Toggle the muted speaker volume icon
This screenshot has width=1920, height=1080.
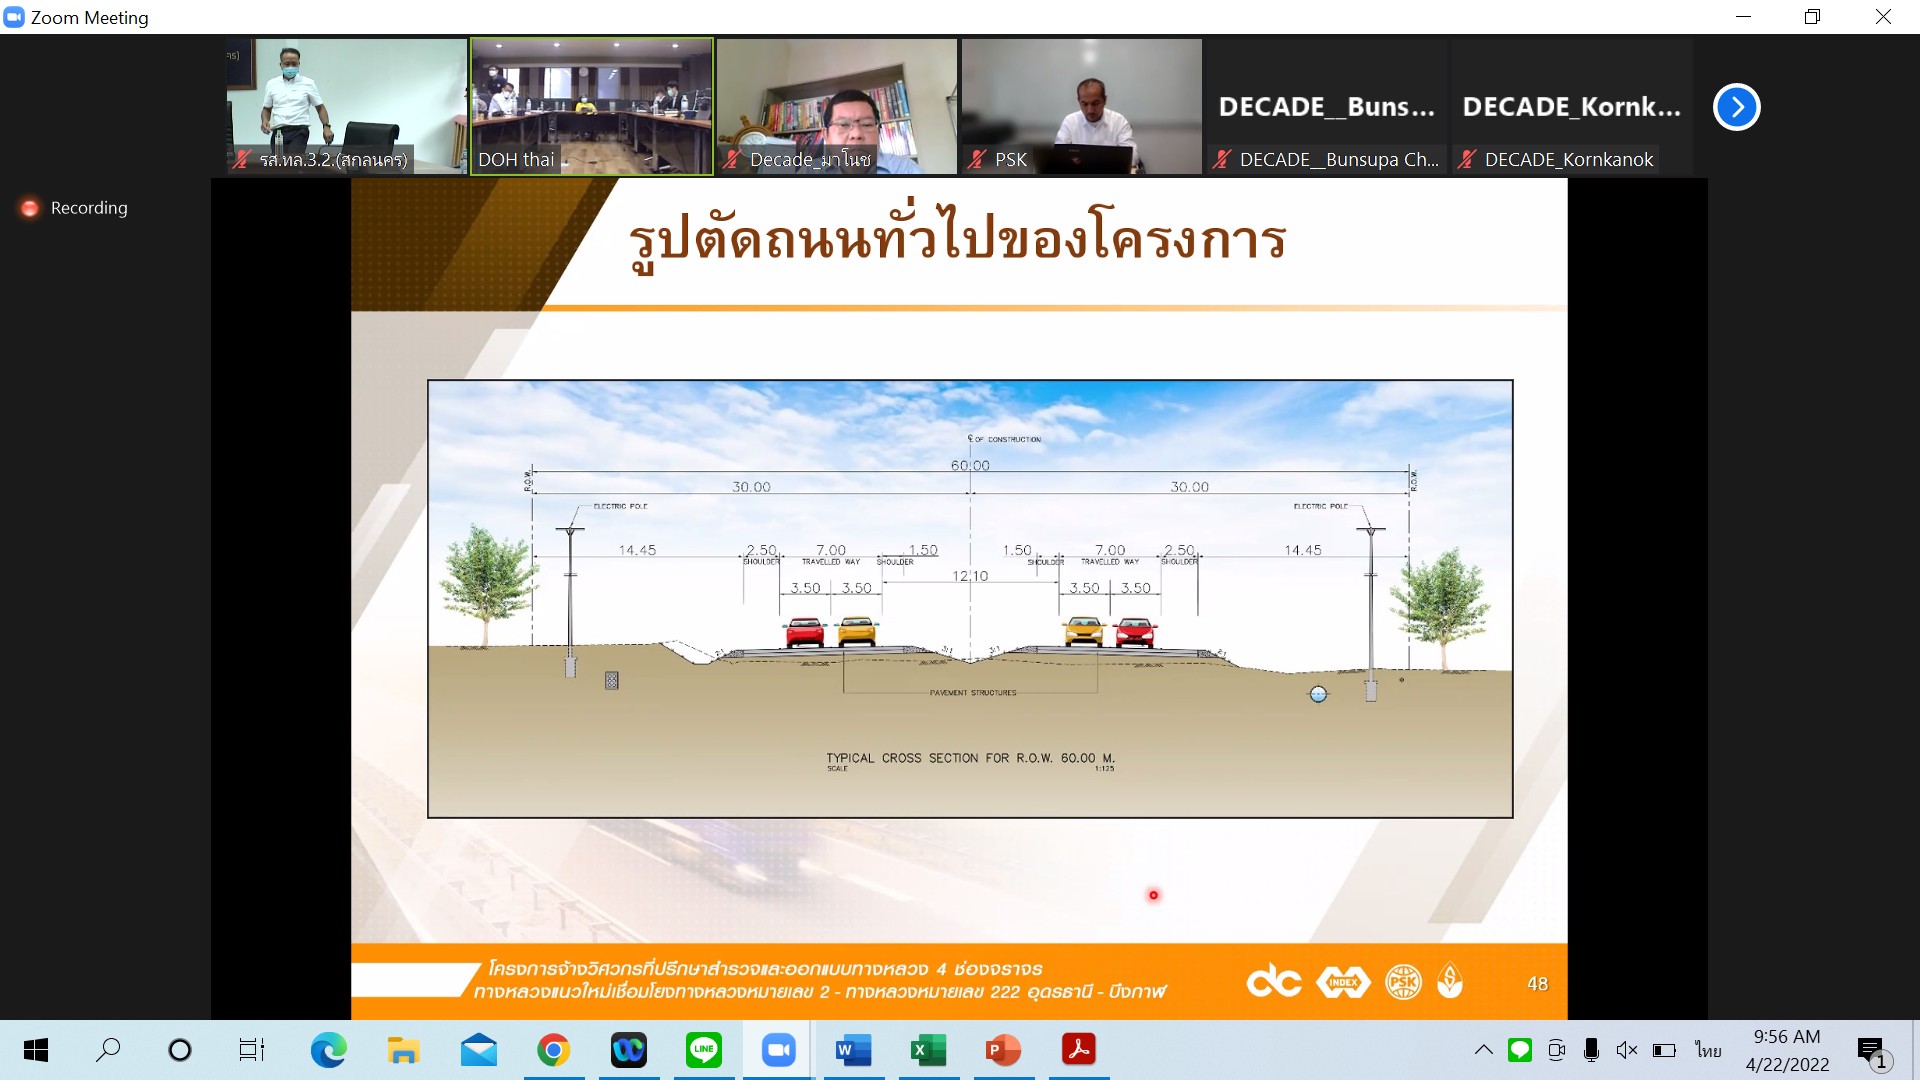click(1627, 1050)
